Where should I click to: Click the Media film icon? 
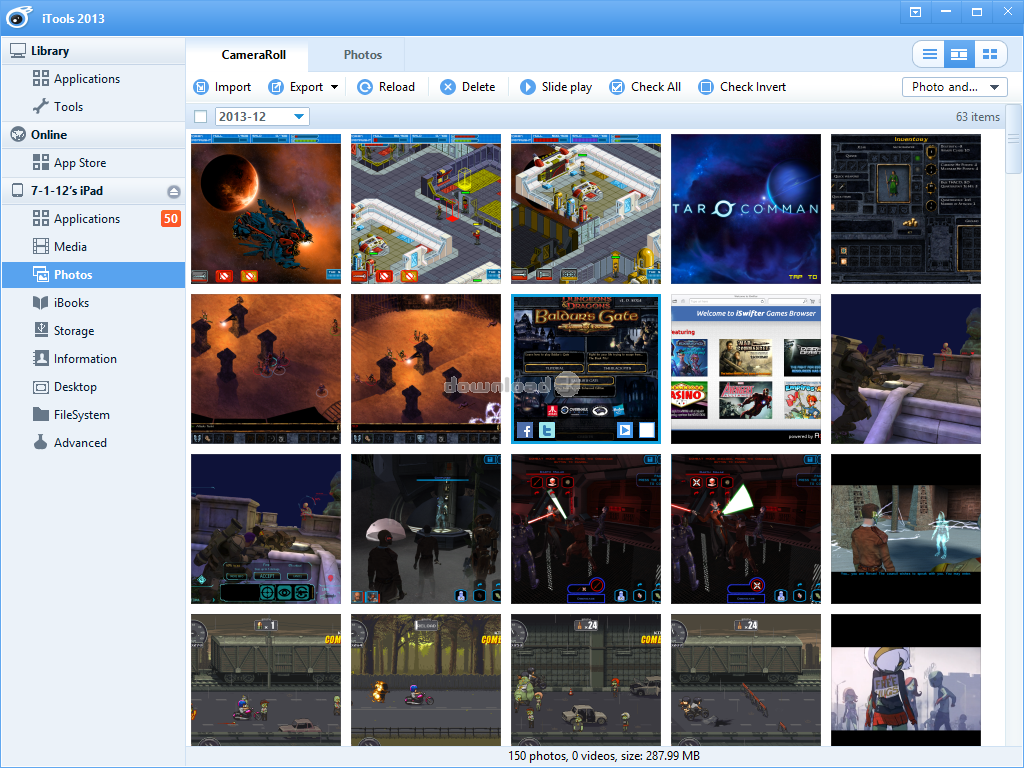pyautogui.click(x=40, y=246)
